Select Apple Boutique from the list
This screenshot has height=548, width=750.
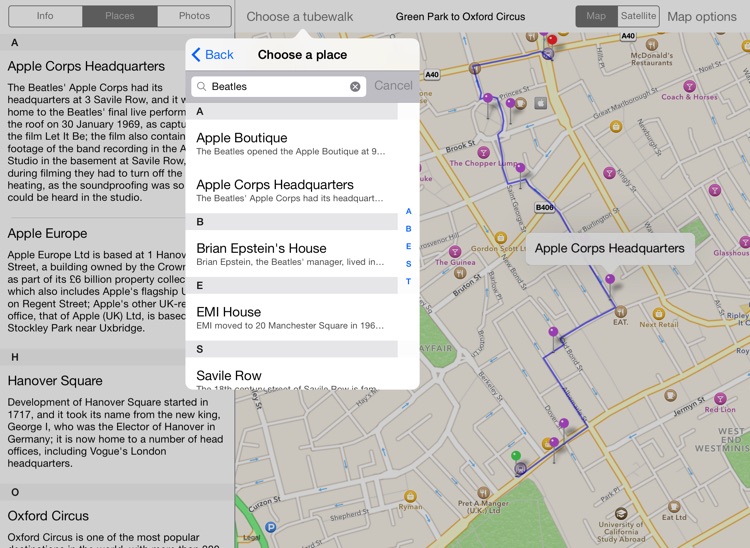(x=291, y=143)
